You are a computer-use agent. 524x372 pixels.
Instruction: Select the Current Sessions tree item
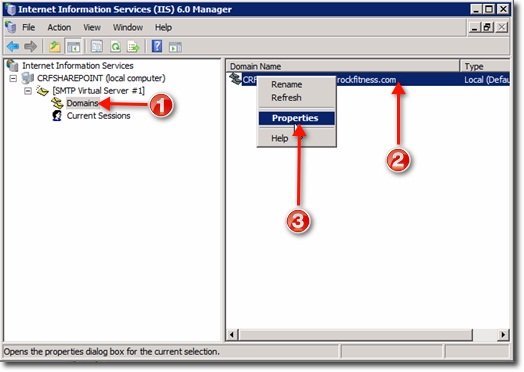98,116
